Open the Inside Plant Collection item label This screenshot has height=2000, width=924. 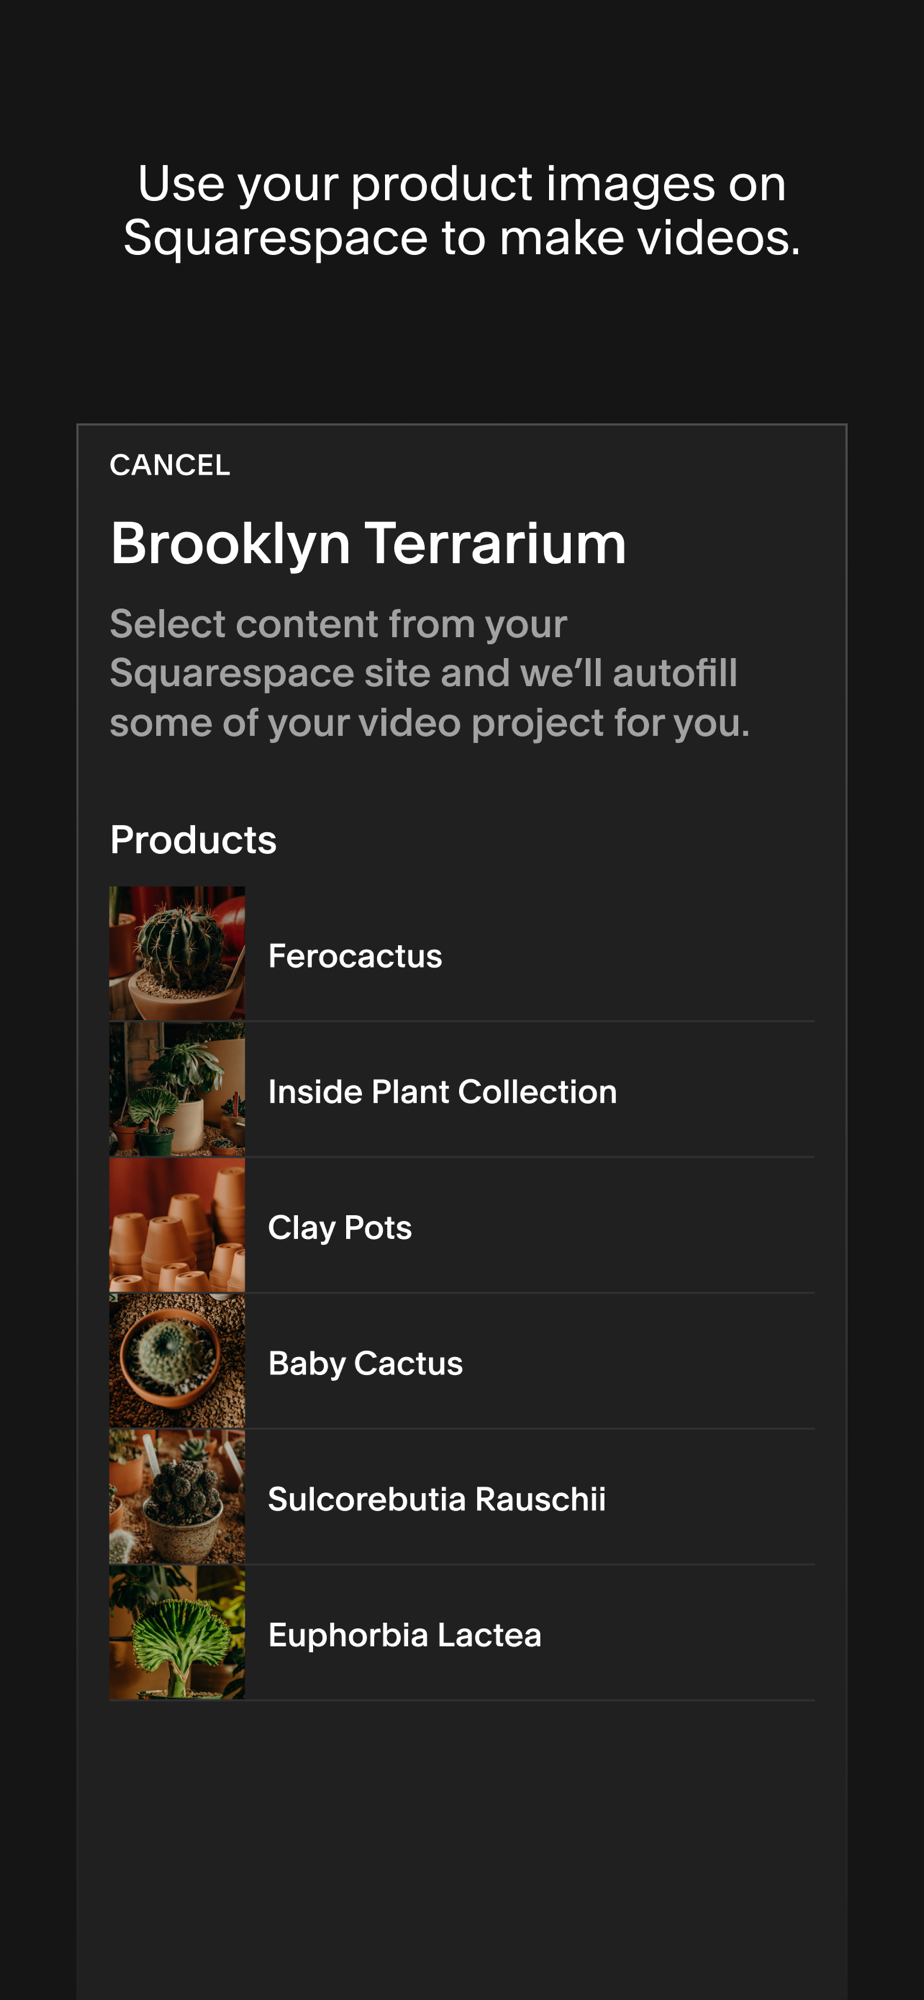pos(442,1092)
